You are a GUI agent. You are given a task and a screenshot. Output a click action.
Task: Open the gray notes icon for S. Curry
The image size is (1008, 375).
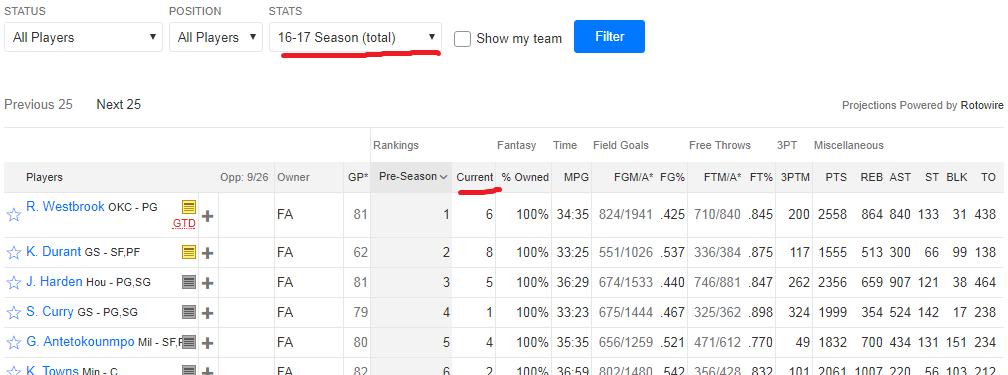click(188, 312)
